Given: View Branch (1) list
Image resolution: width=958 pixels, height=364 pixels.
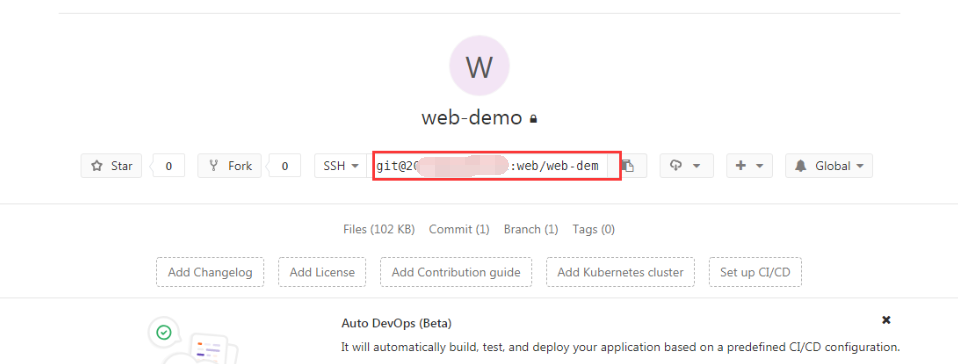Looking at the screenshot, I should 531,230.
